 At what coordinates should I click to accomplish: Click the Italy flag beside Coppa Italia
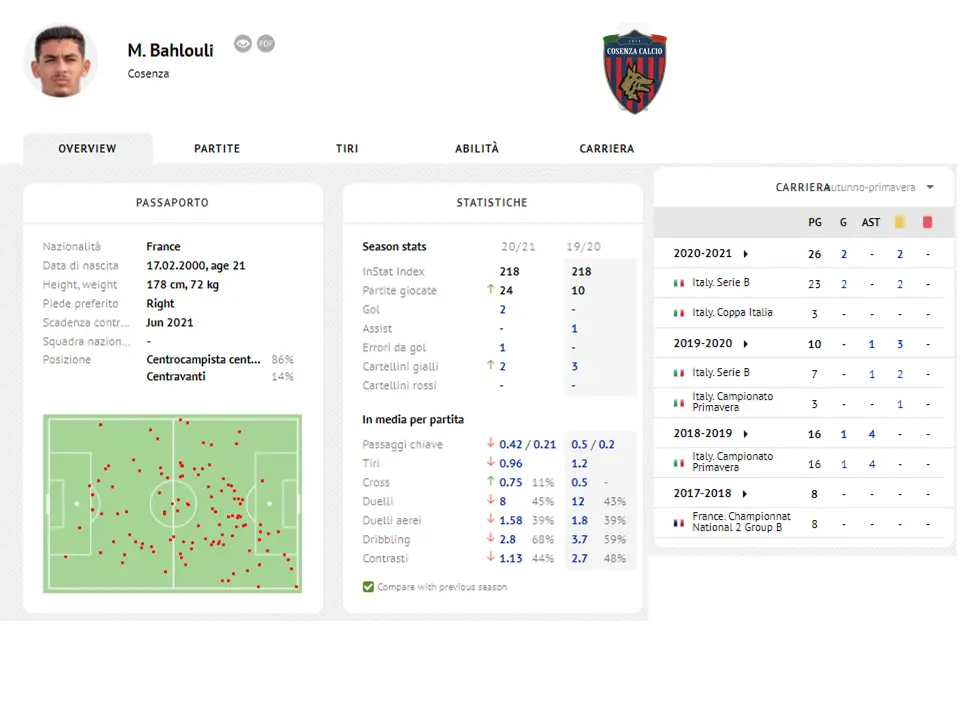click(679, 313)
